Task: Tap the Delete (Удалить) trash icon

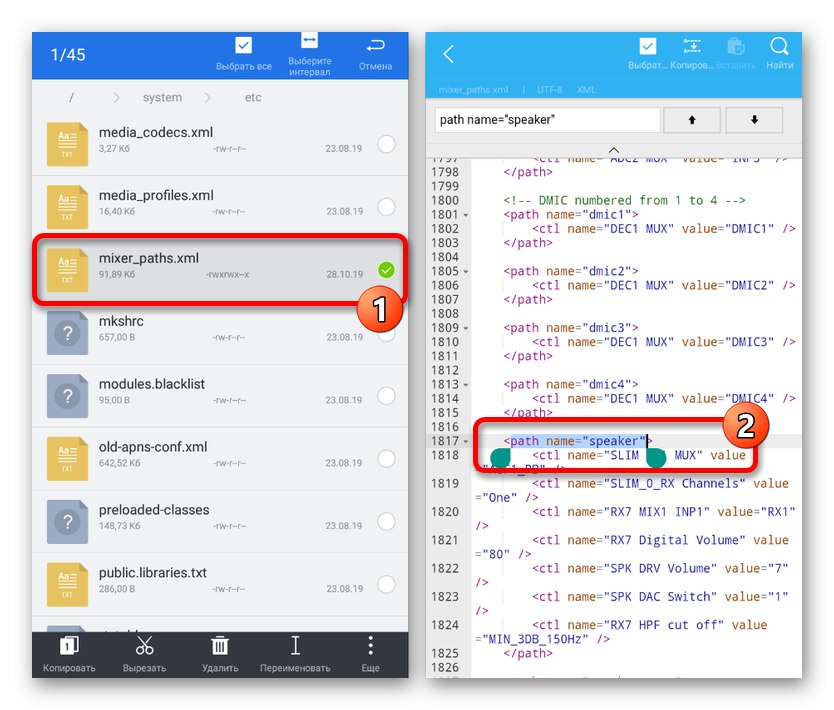Action: point(220,646)
